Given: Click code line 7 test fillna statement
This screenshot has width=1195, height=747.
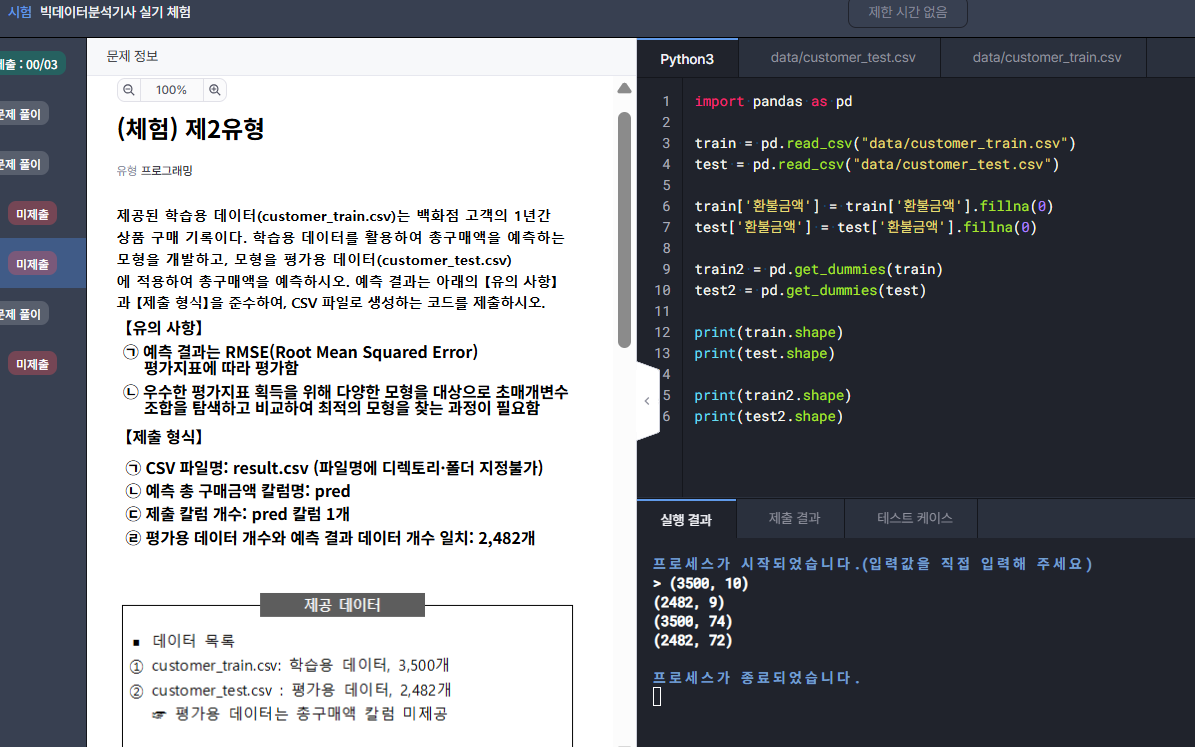Looking at the screenshot, I should (865, 227).
